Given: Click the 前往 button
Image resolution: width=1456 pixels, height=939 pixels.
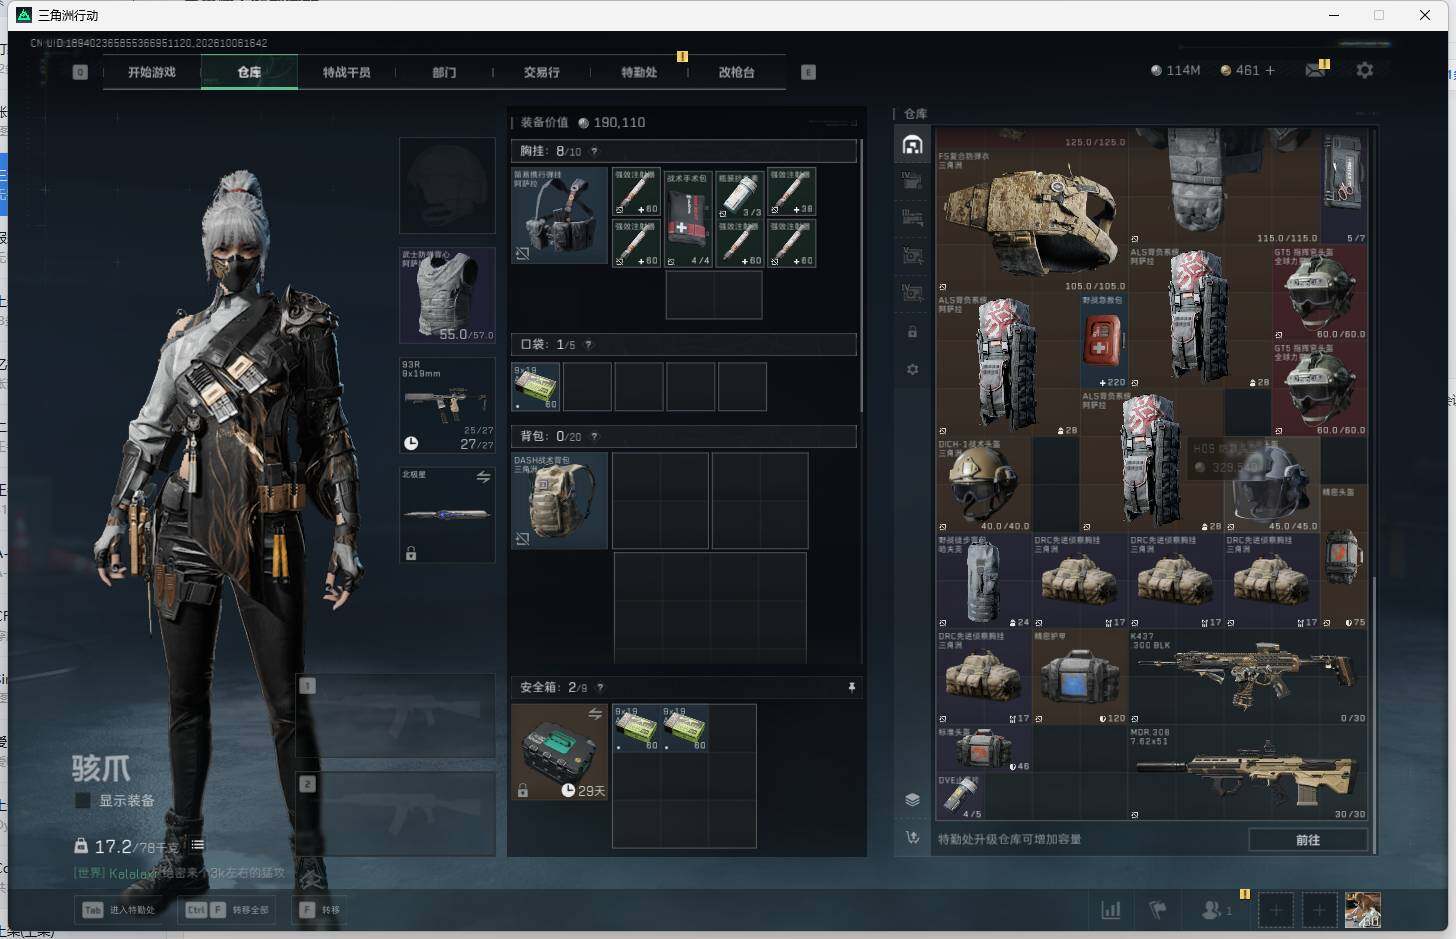Looking at the screenshot, I should 1308,840.
